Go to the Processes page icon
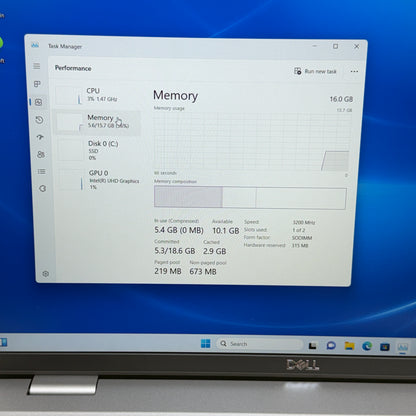Screen dimensions: 416x416 pyautogui.click(x=37, y=84)
